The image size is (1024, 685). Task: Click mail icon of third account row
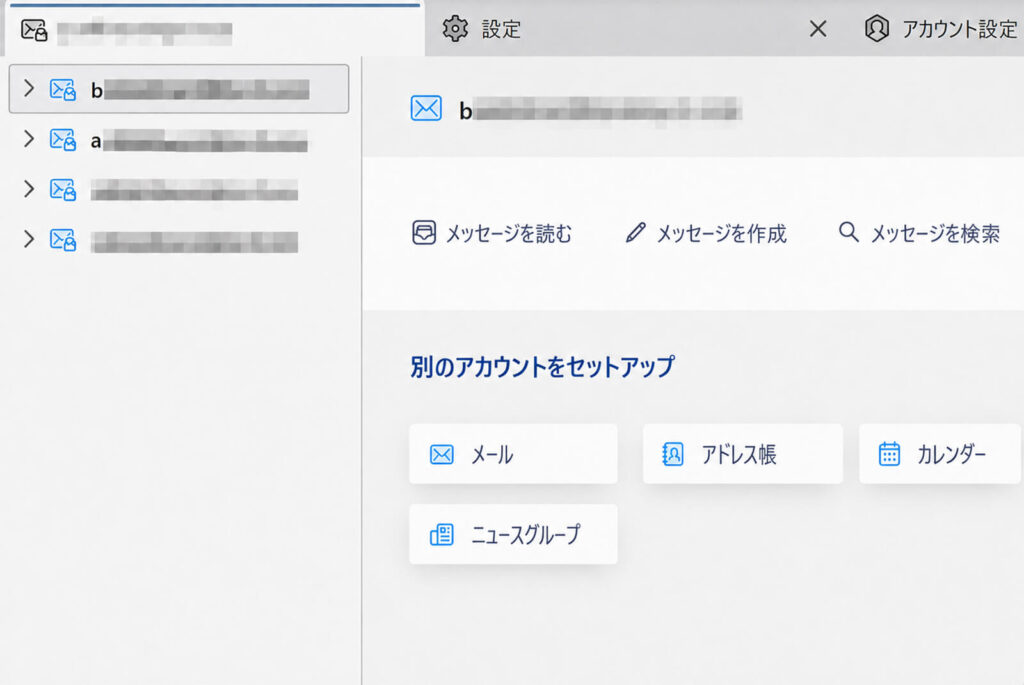[63, 189]
